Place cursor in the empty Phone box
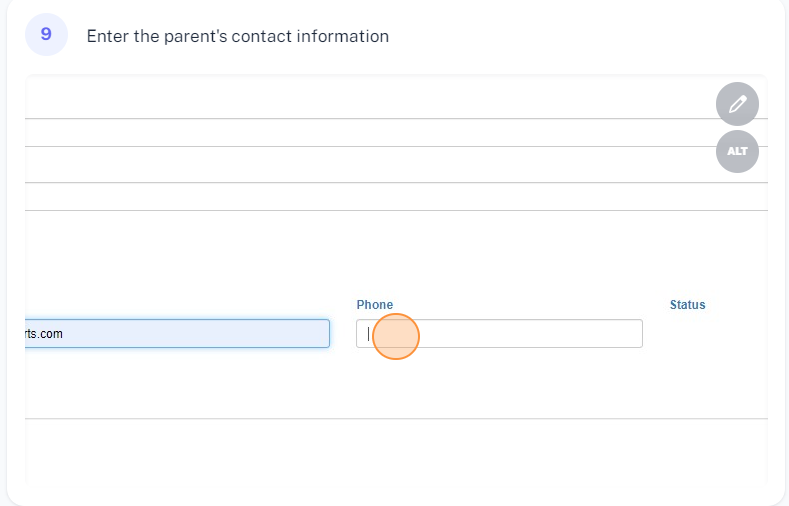The height and width of the screenshot is (506, 789). click(x=520, y=334)
